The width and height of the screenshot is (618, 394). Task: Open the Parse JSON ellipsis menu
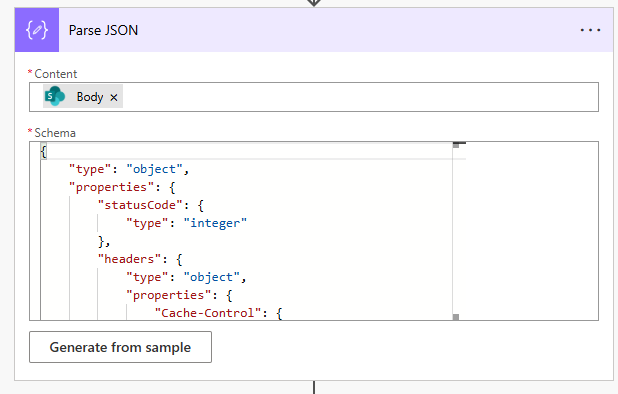tap(590, 30)
